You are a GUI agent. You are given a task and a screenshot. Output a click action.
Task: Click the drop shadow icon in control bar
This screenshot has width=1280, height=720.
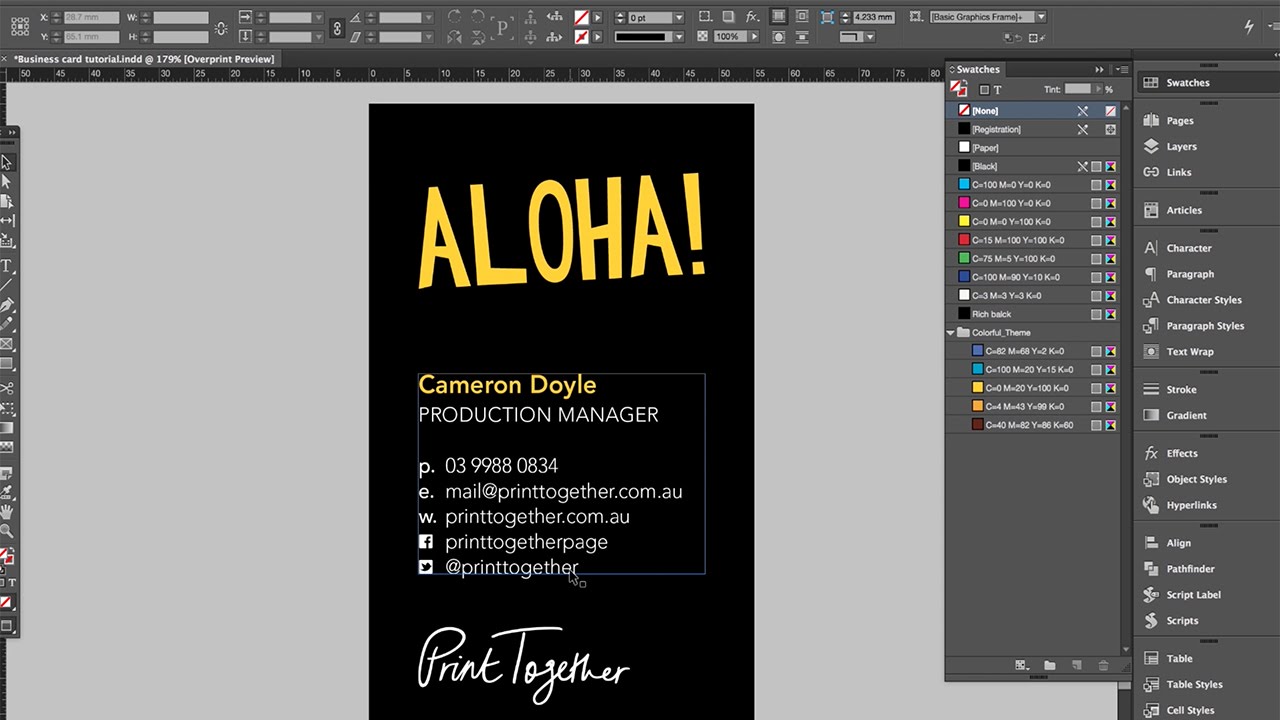click(x=729, y=17)
